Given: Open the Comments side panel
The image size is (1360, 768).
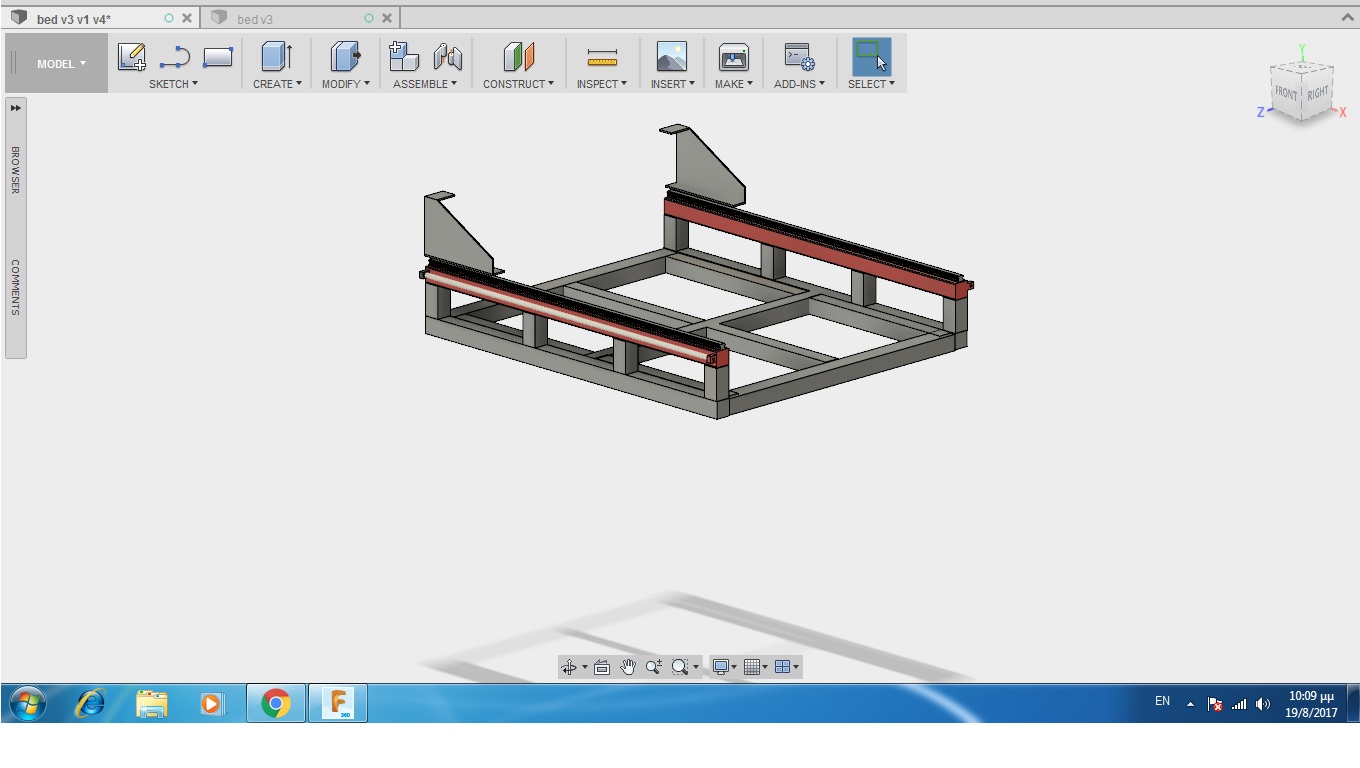Looking at the screenshot, I should coord(16,288).
